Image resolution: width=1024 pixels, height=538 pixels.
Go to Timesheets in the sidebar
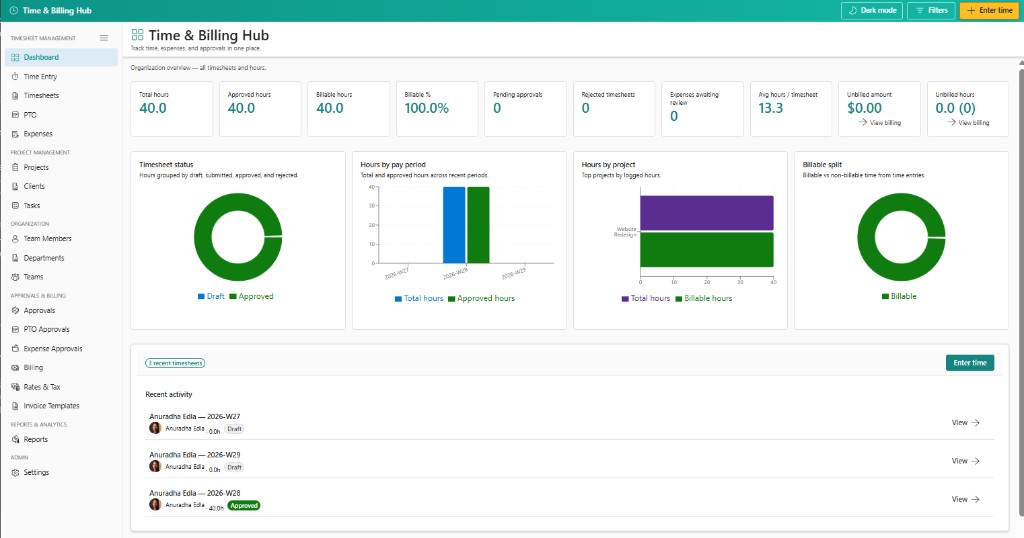click(61, 95)
